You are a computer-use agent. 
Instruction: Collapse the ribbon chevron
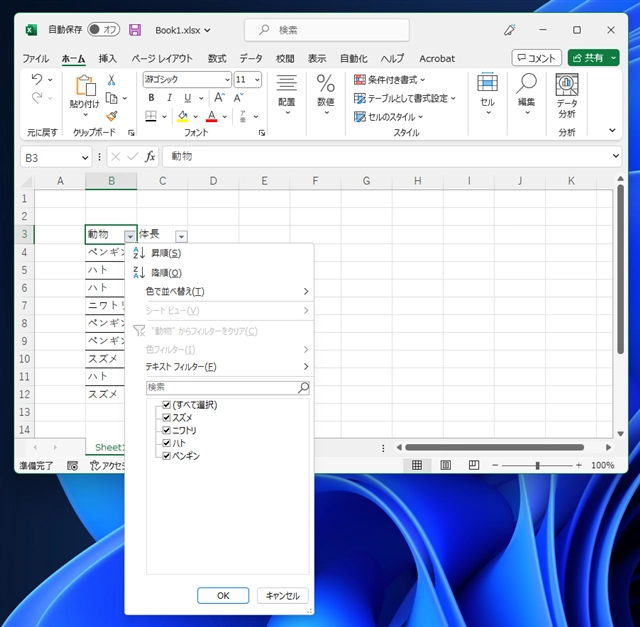(x=612, y=130)
